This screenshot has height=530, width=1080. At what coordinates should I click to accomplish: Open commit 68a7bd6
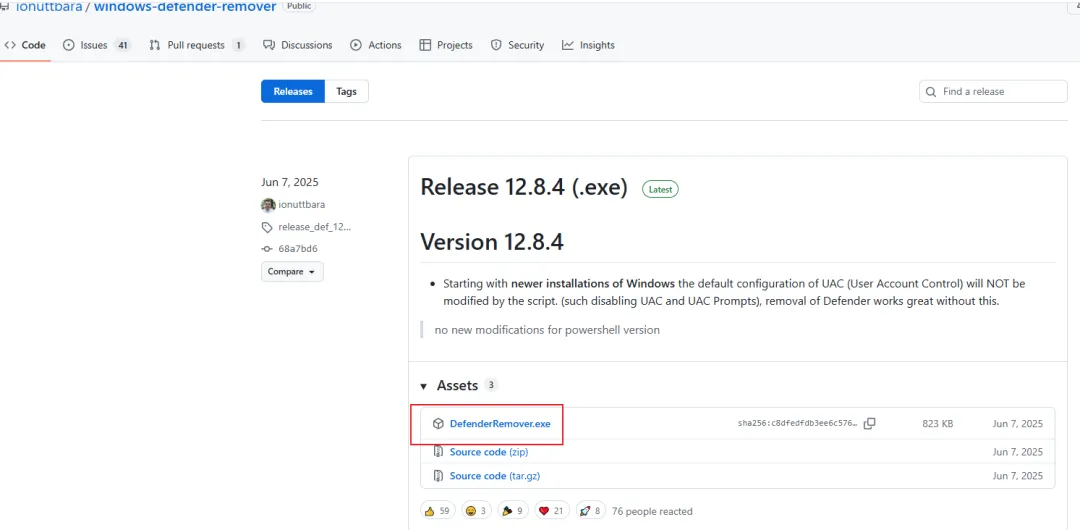(x=298, y=249)
